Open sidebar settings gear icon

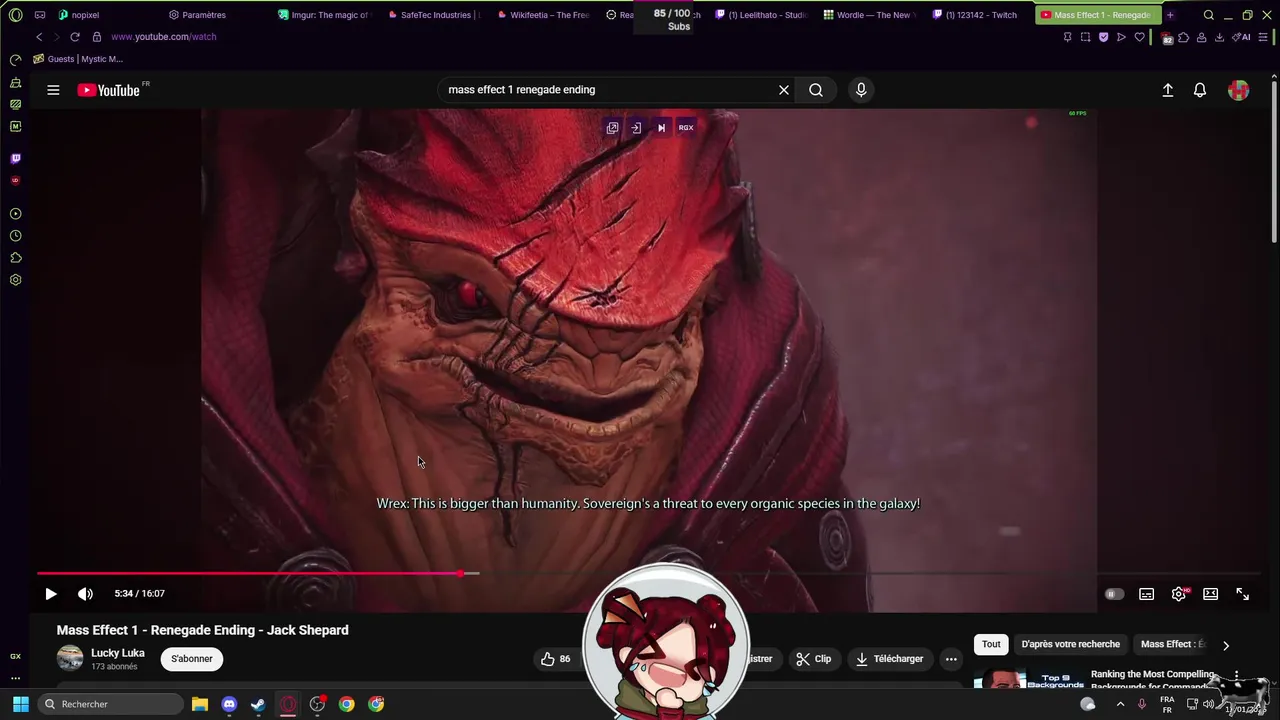tap(15, 280)
